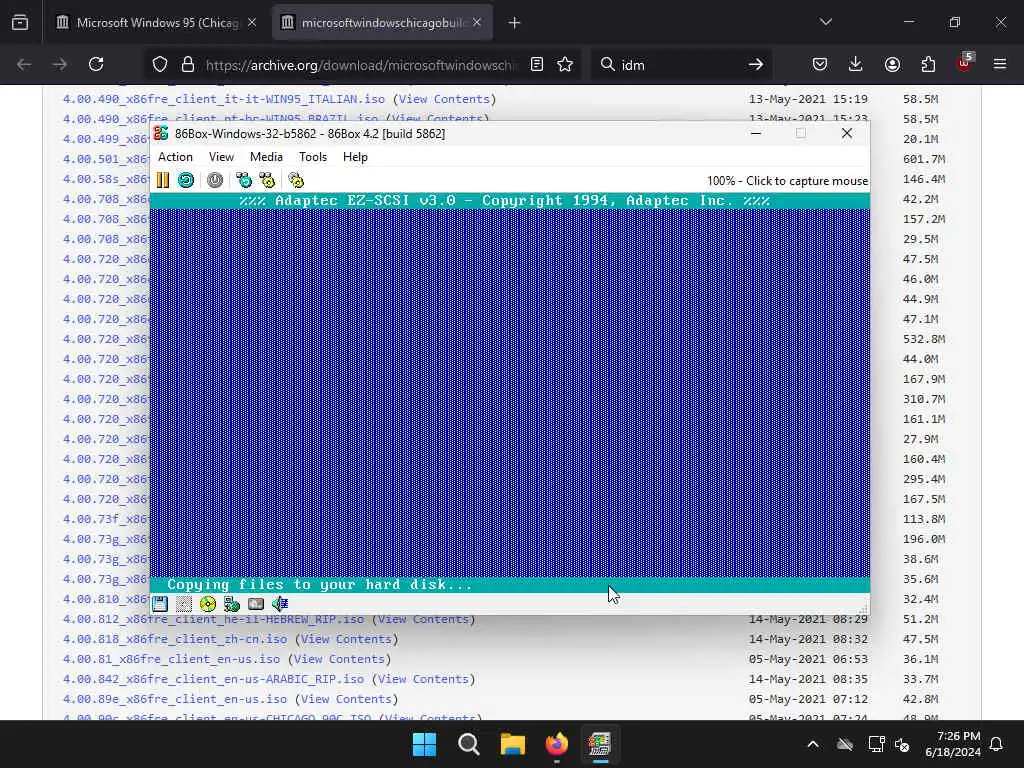Open Firefox View from the tab bar icon

(20, 23)
